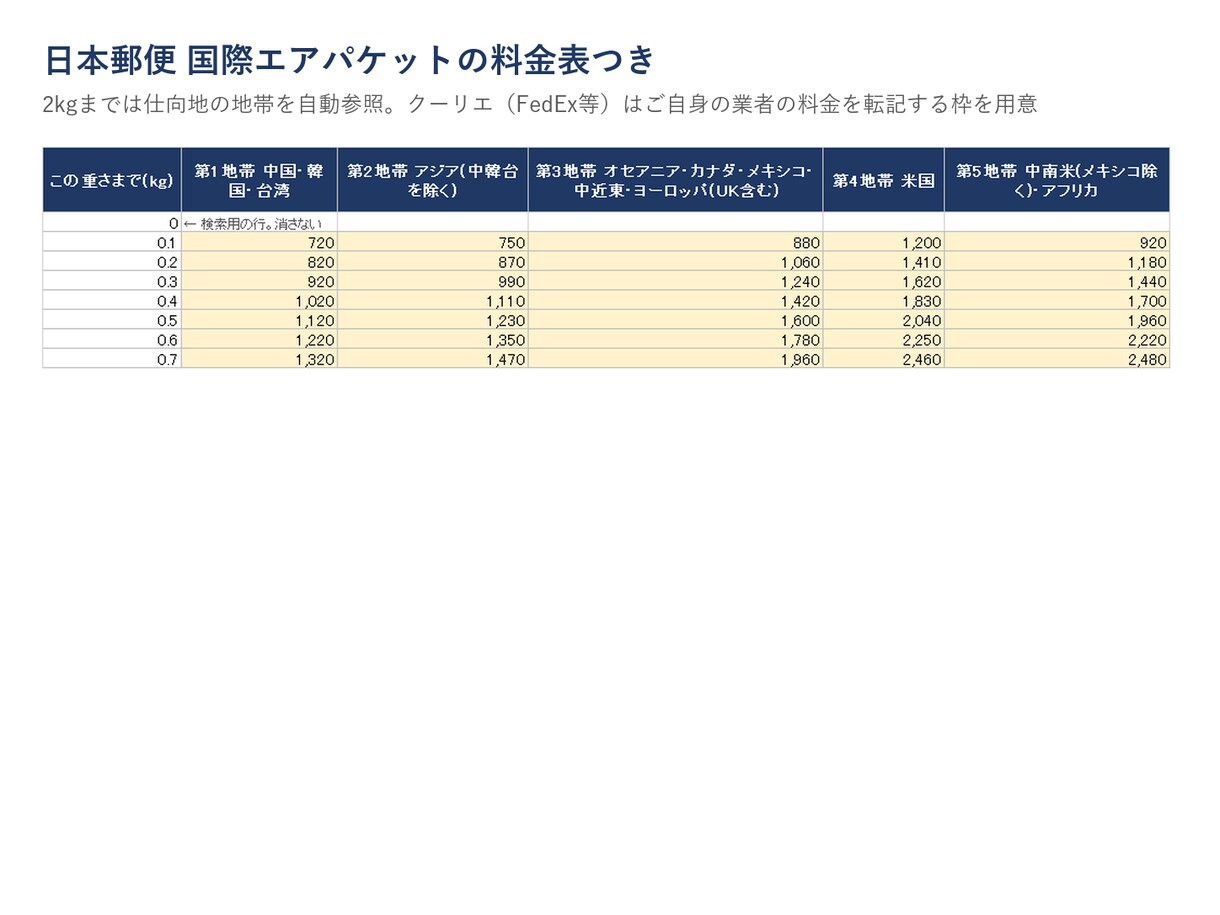Click the note ← 検索用の行。消さない
The width and height of the screenshot is (1220, 915).
(253, 224)
